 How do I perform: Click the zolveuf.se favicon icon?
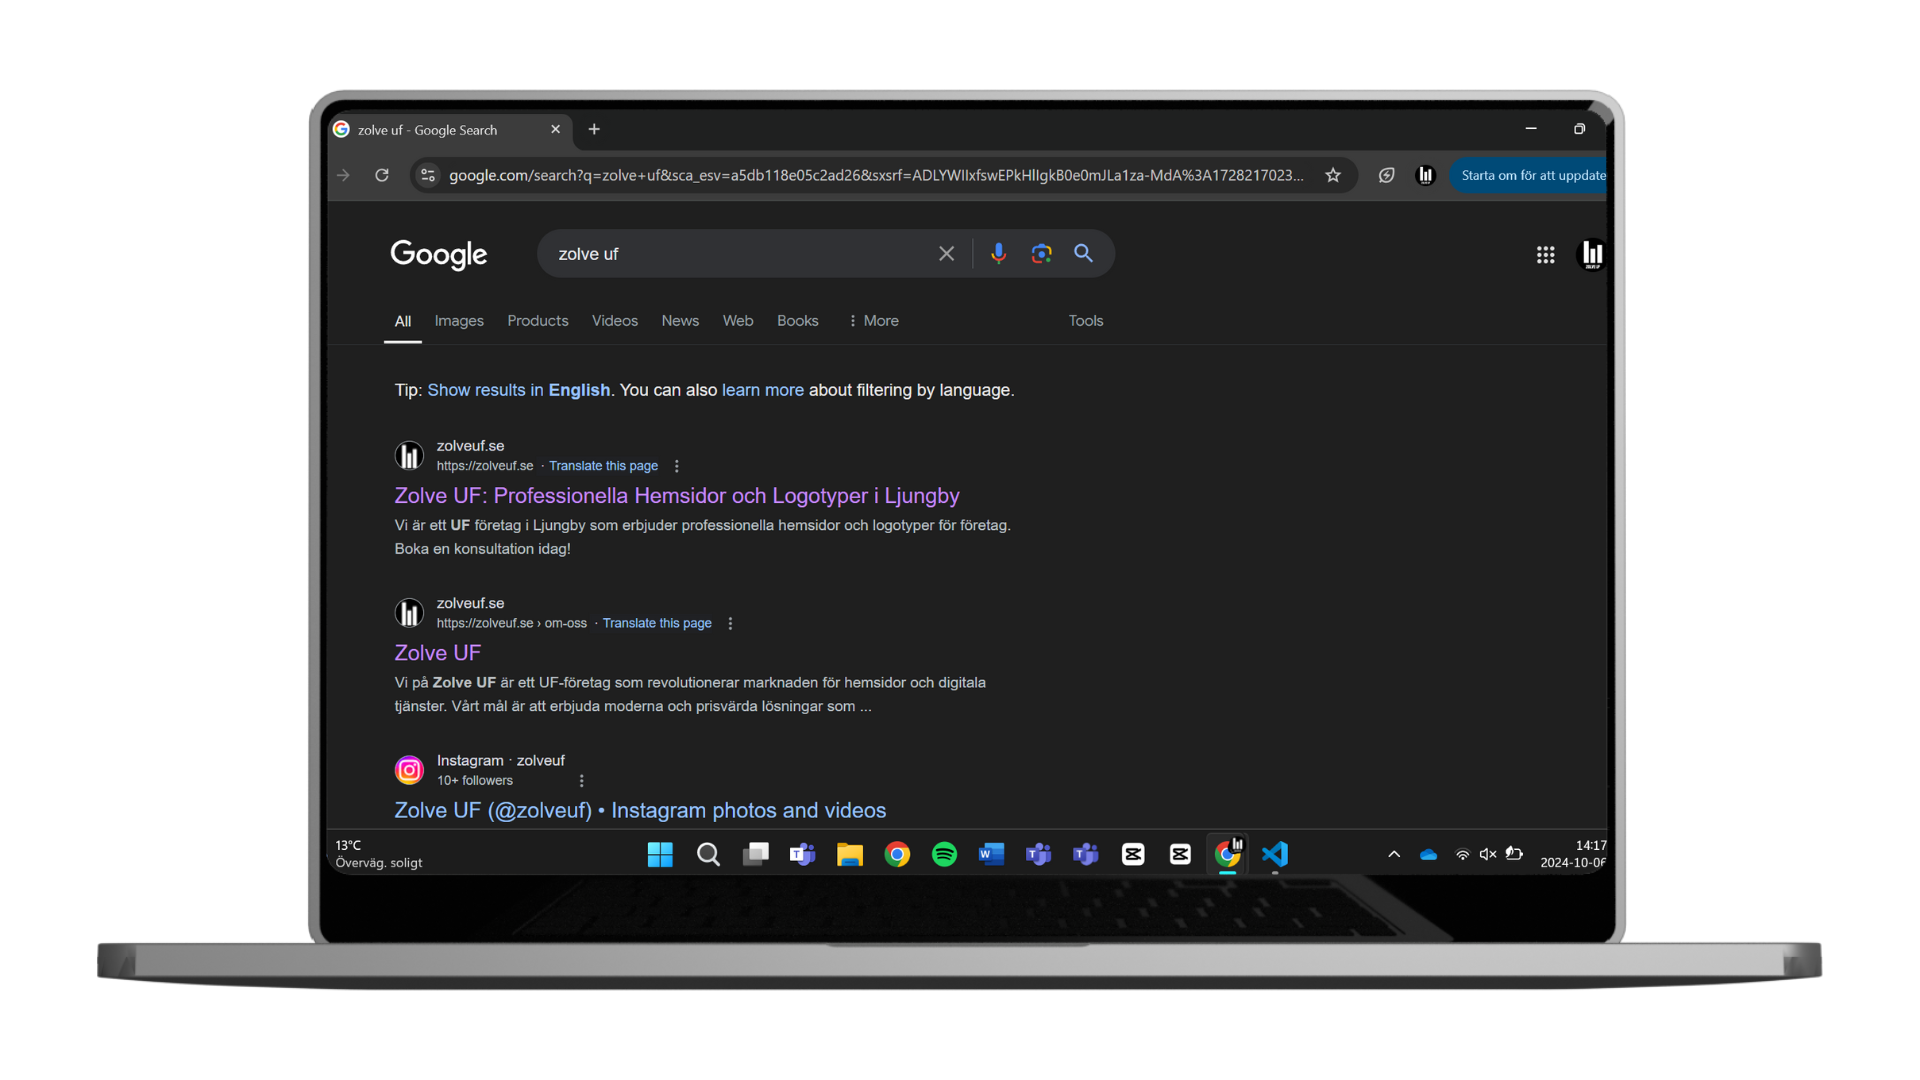click(410, 455)
